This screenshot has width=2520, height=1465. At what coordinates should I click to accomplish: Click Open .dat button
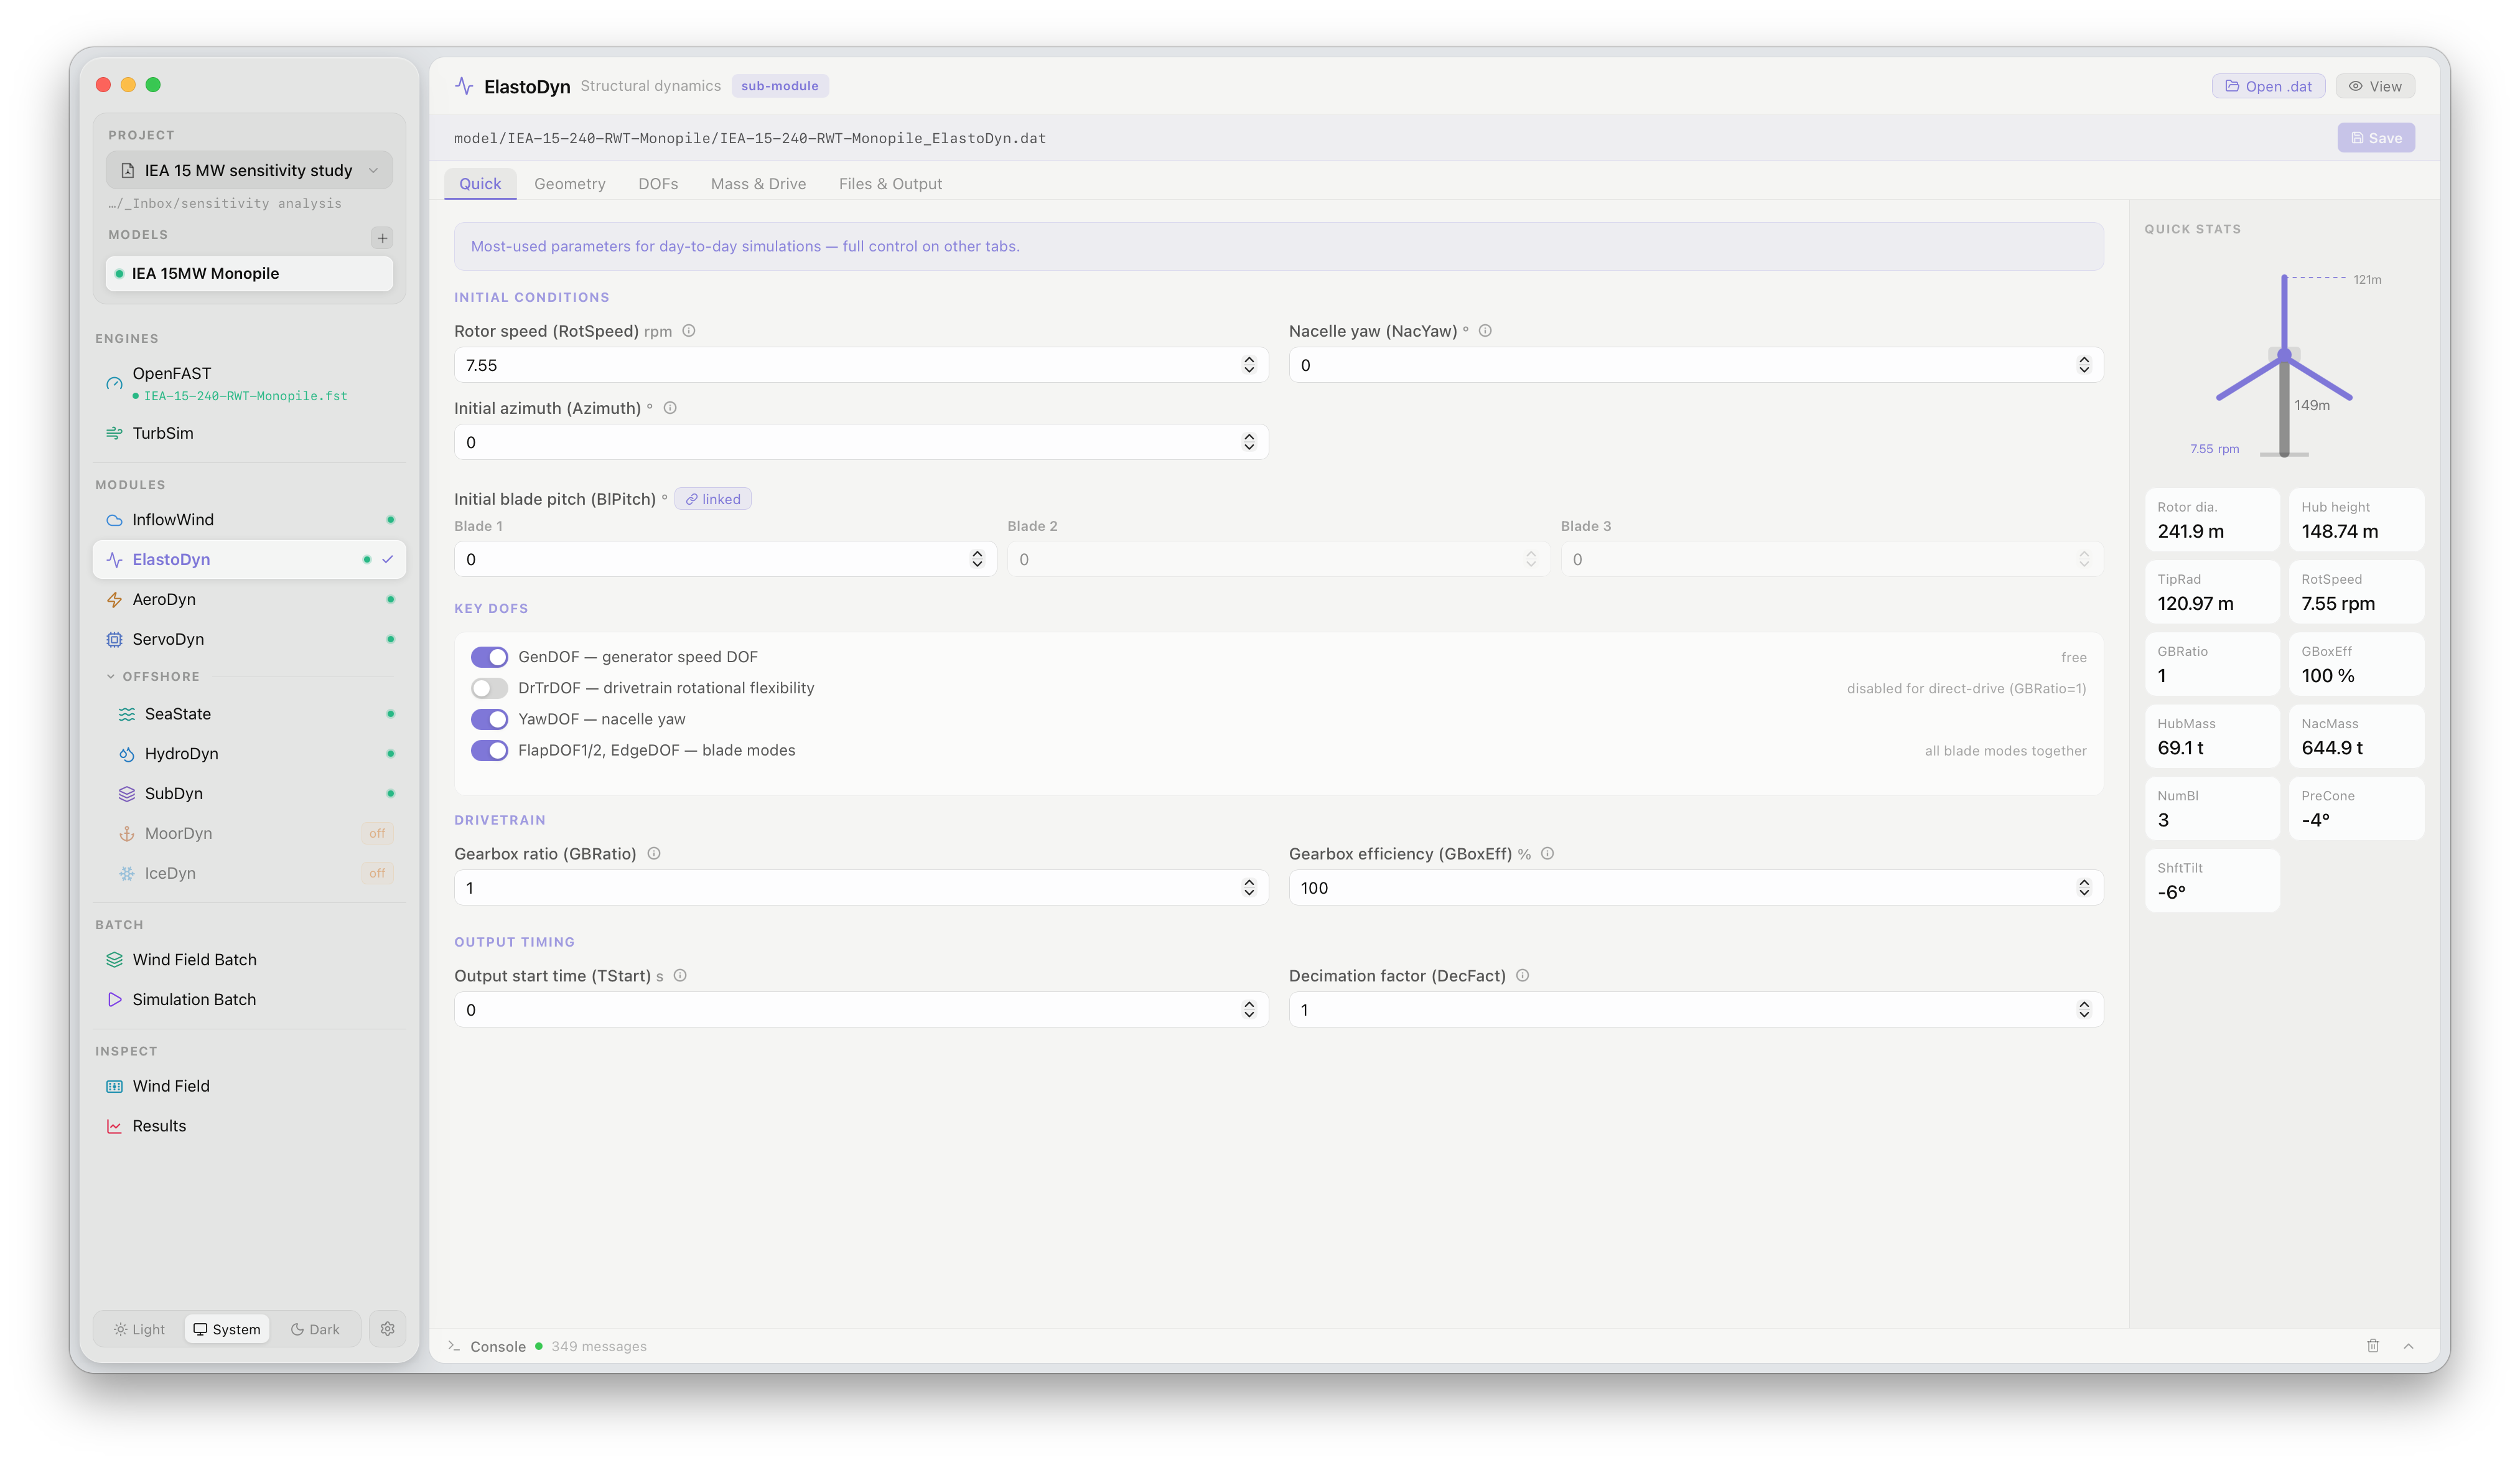tap(2268, 86)
